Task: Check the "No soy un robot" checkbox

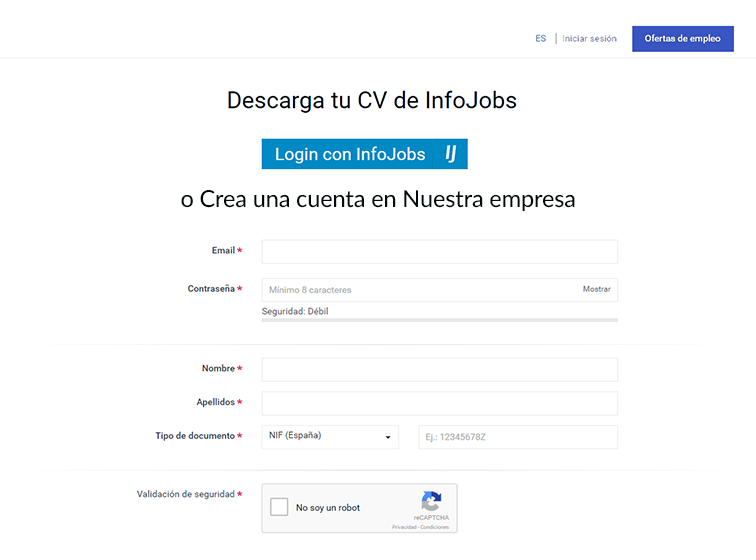Action: coord(279,507)
